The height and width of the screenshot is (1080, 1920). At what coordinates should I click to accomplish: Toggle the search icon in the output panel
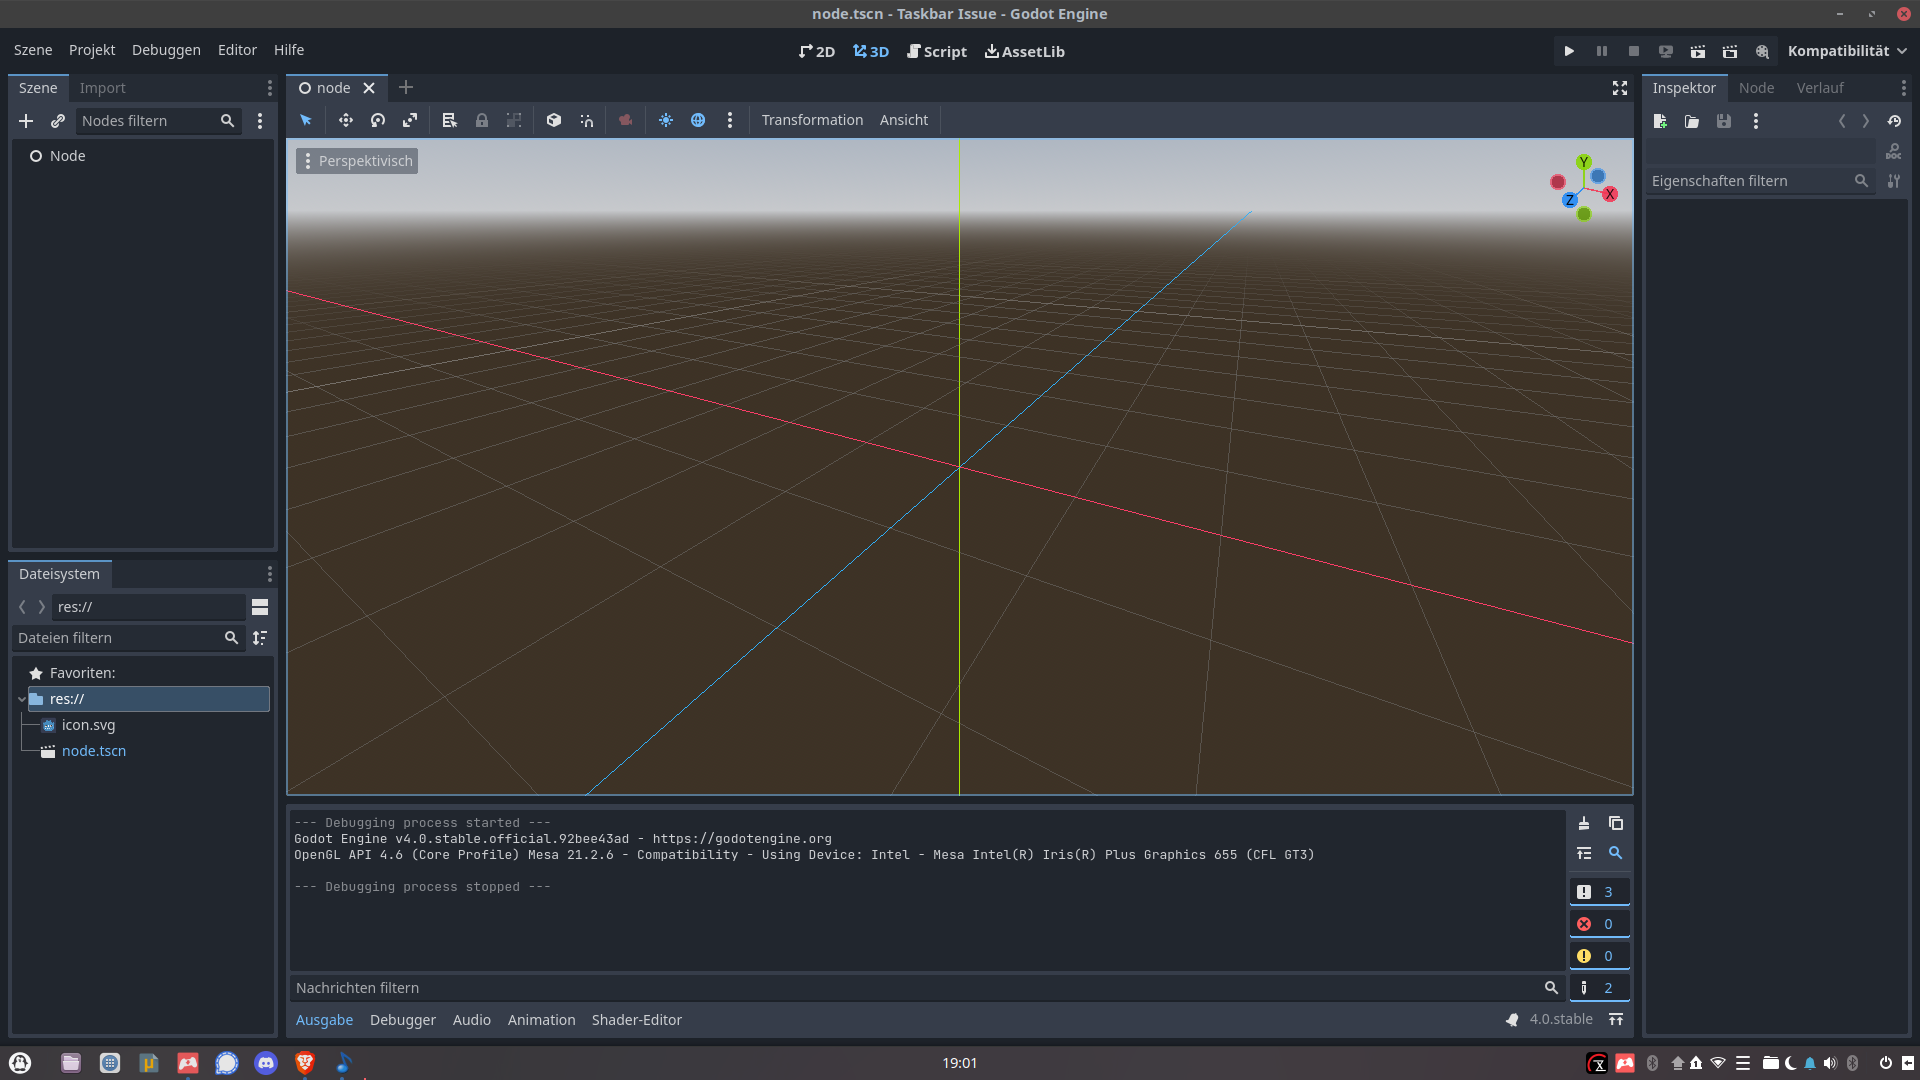pos(1617,853)
